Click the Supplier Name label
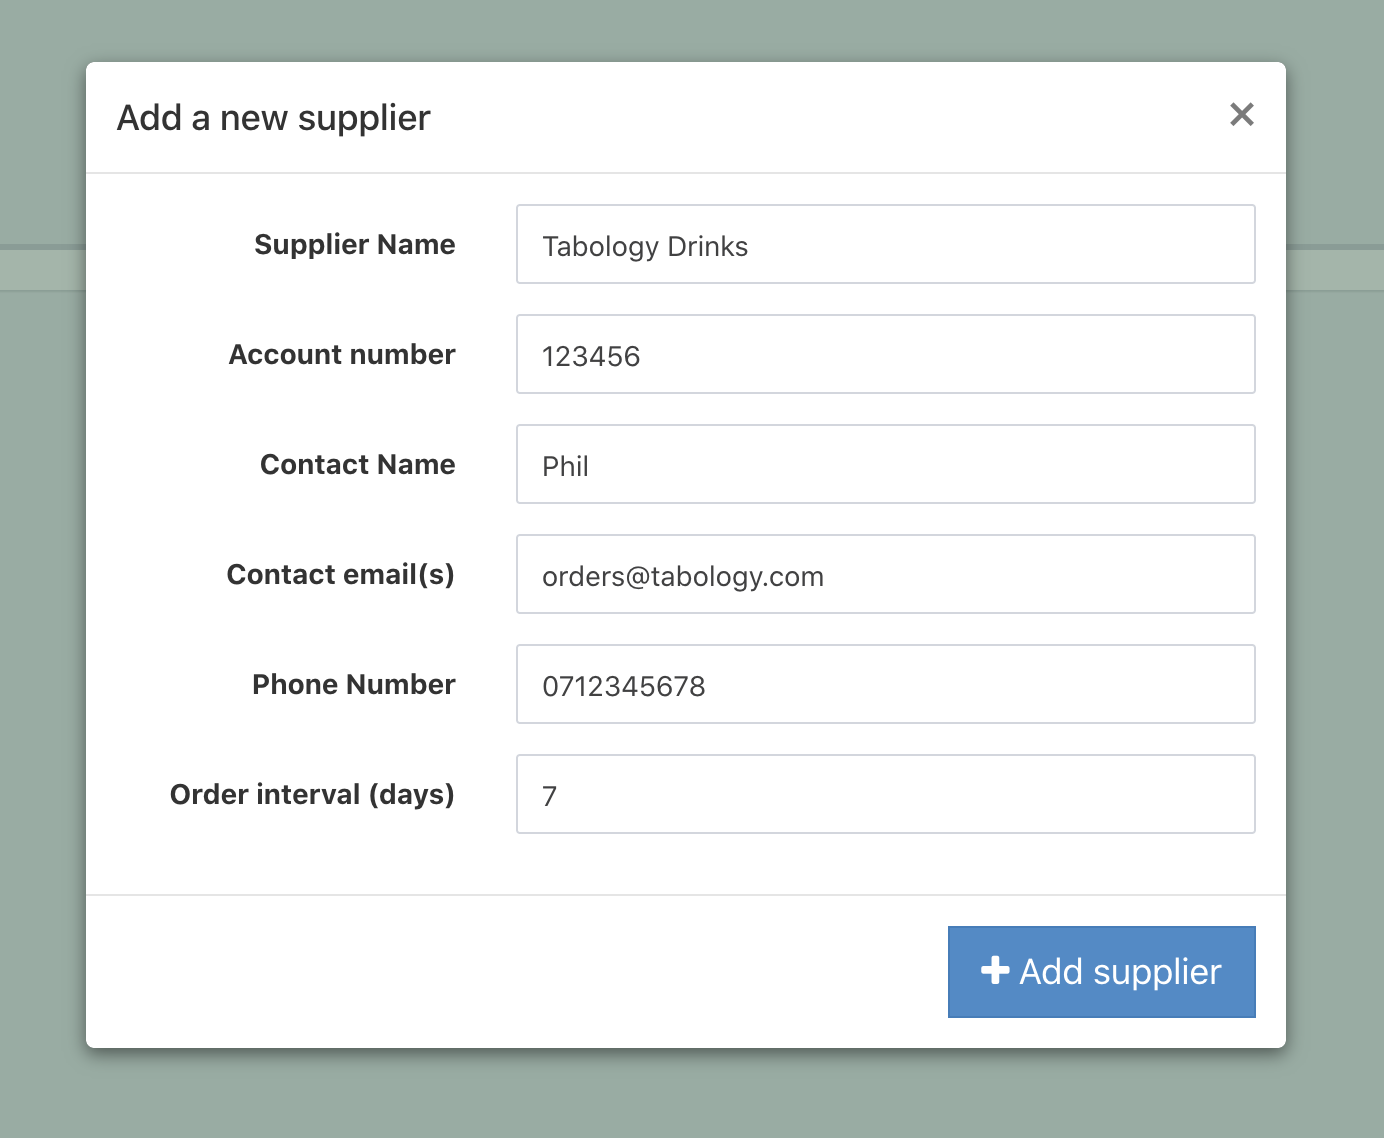1384x1138 pixels. click(354, 245)
